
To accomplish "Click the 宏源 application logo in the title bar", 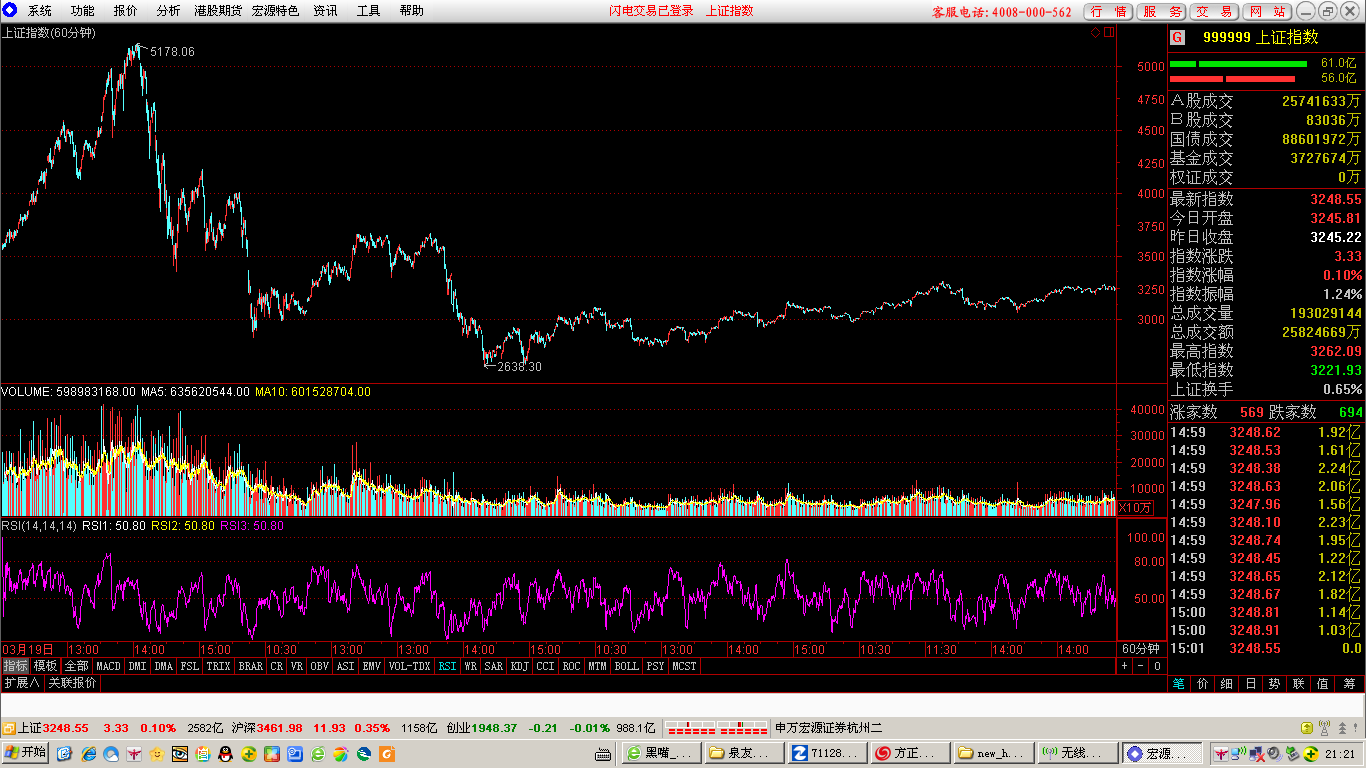I will pyautogui.click(x=9, y=10).
